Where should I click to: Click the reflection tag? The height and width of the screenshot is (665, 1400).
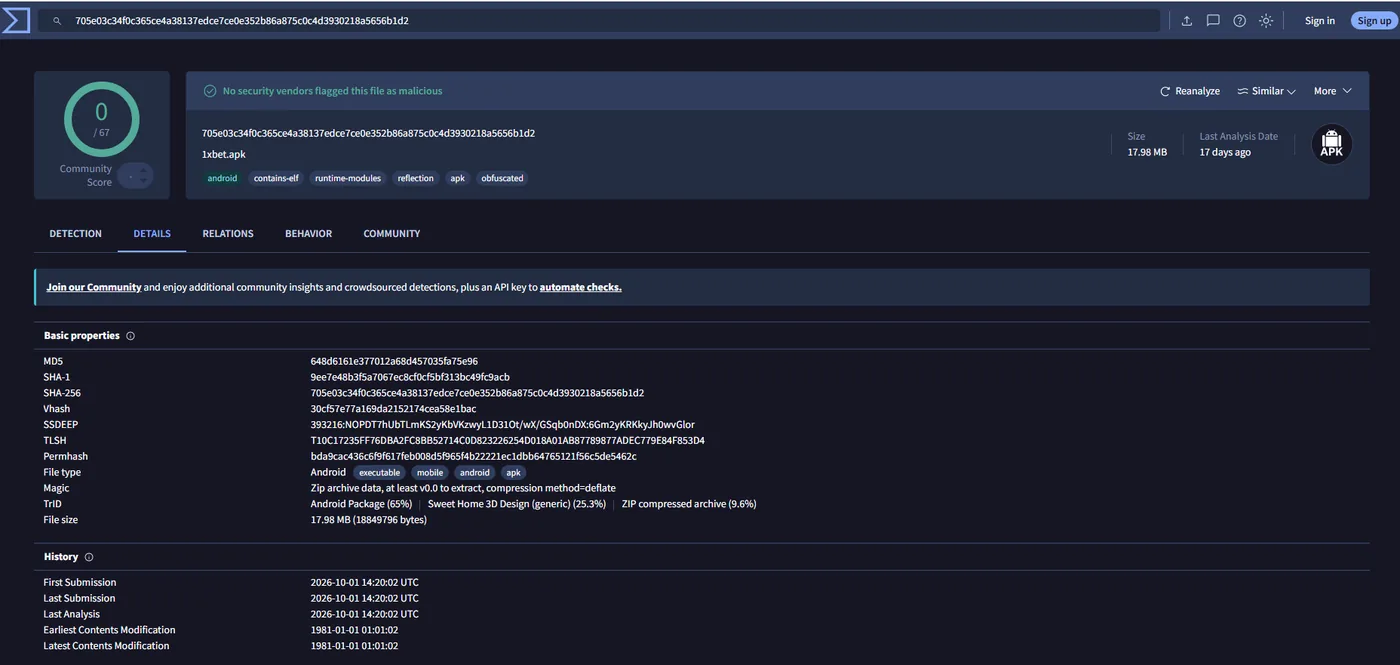[x=415, y=178]
